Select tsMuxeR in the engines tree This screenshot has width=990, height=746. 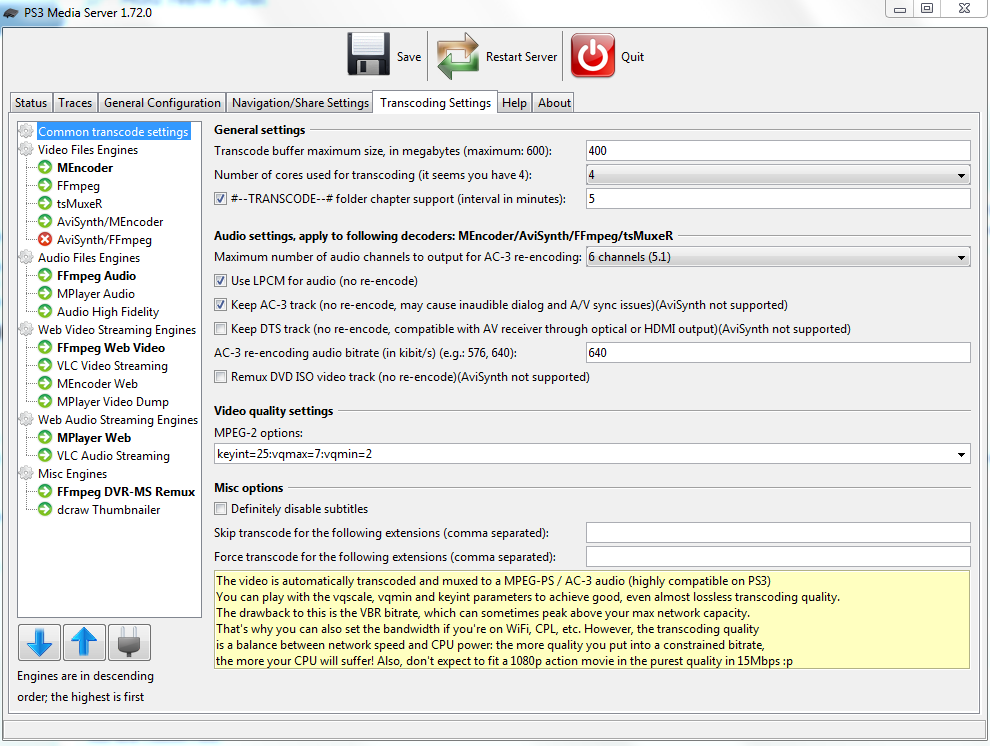pos(79,204)
